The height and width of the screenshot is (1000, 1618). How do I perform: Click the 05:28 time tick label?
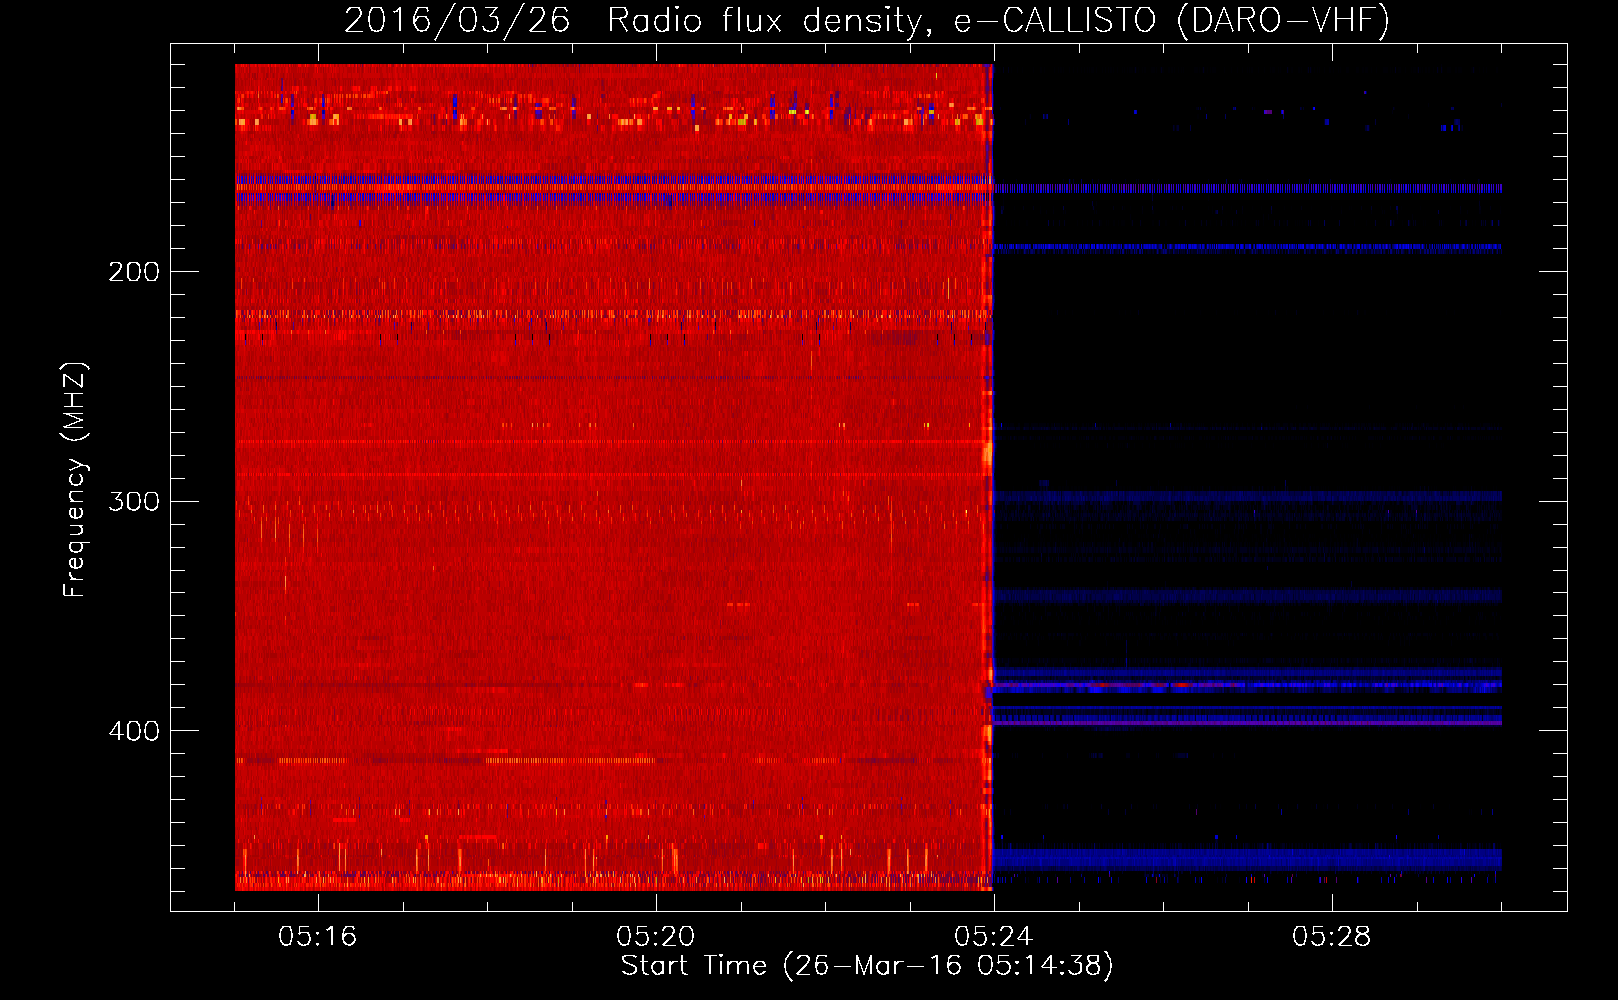pyautogui.click(x=1331, y=937)
